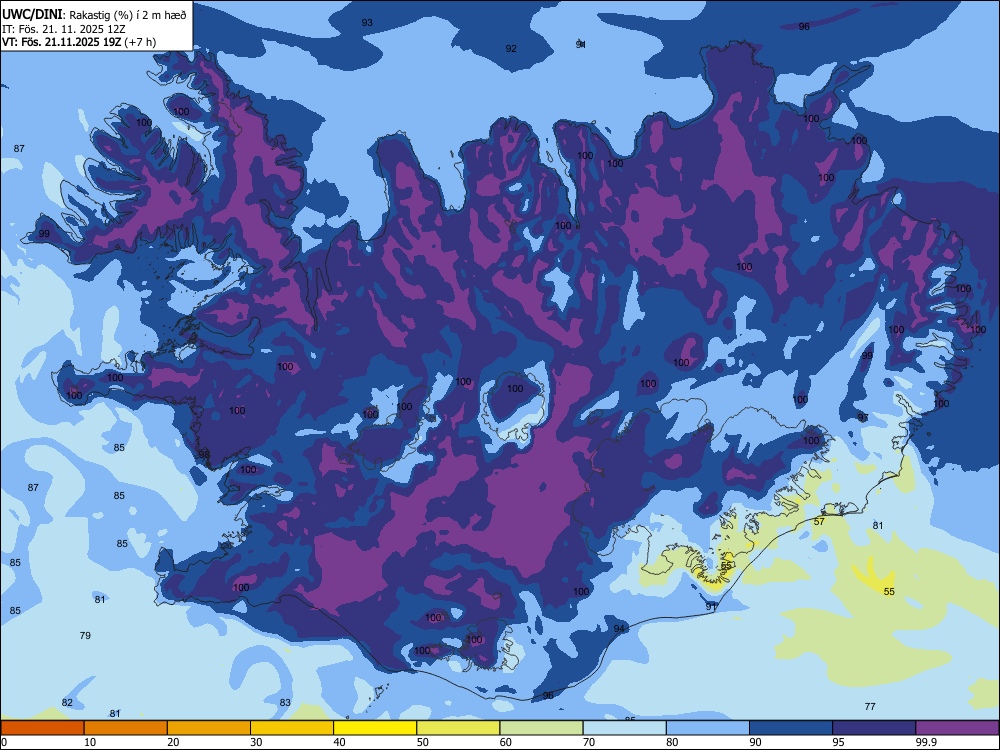Click the '77' humidity value over the sea
The width and height of the screenshot is (1000, 750).
point(870,706)
